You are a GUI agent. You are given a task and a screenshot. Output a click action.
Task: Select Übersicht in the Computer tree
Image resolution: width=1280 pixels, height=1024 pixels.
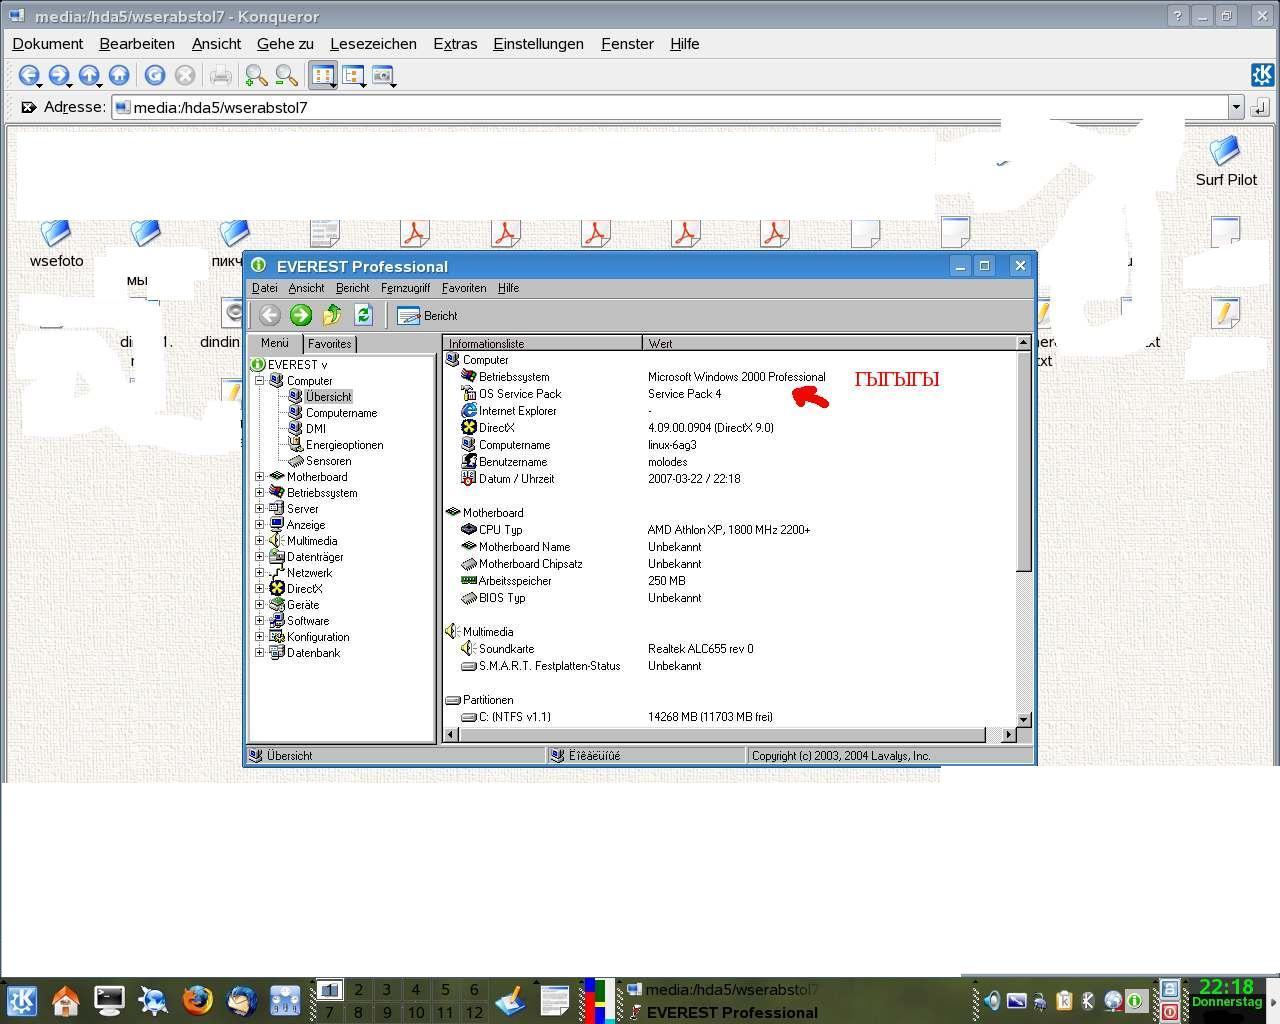329,397
